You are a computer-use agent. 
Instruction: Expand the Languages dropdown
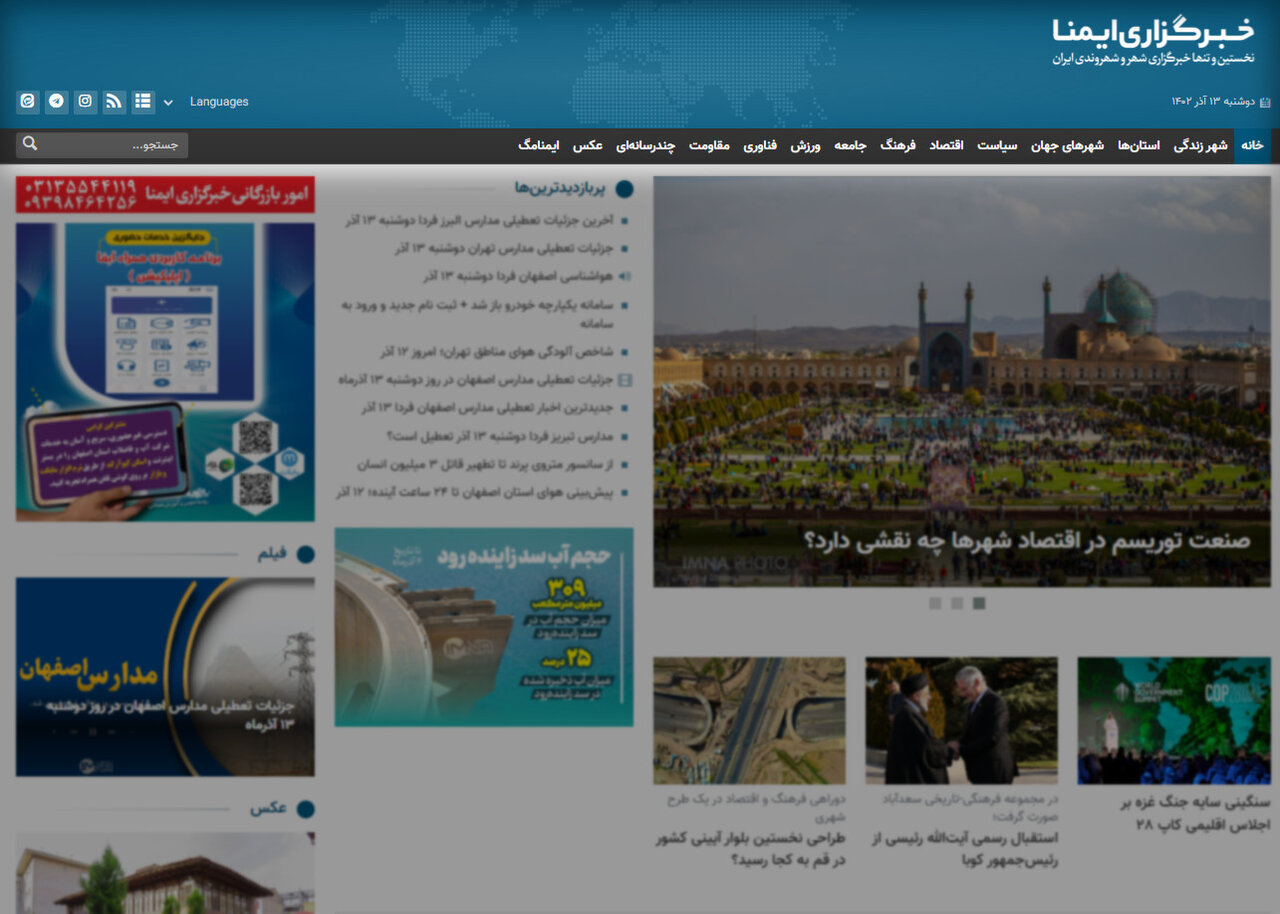coord(219,101)
